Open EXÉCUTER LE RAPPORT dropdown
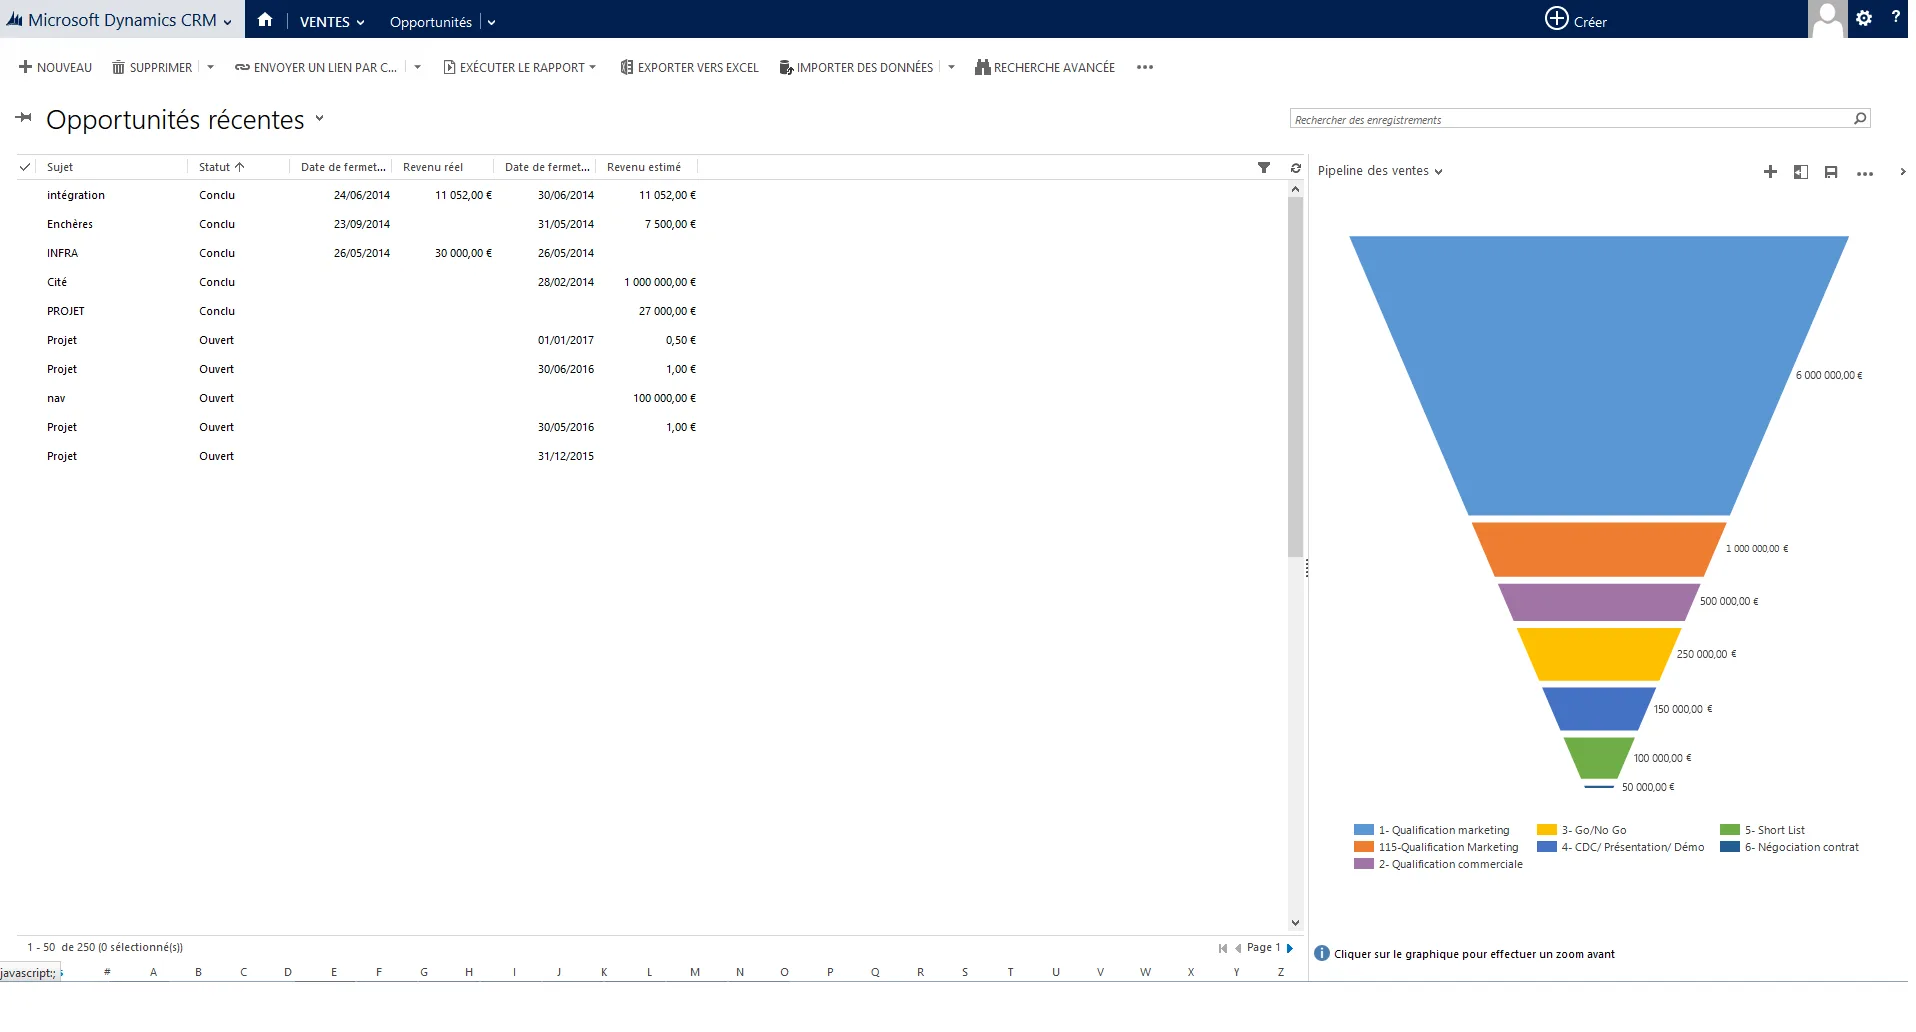The image size is (1916, 1032). click(520, 67)
